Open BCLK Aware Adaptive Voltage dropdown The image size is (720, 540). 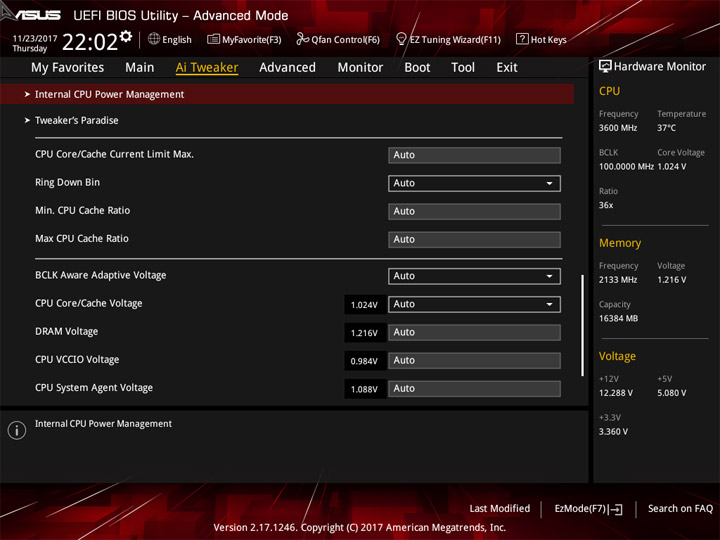[474, 276]
